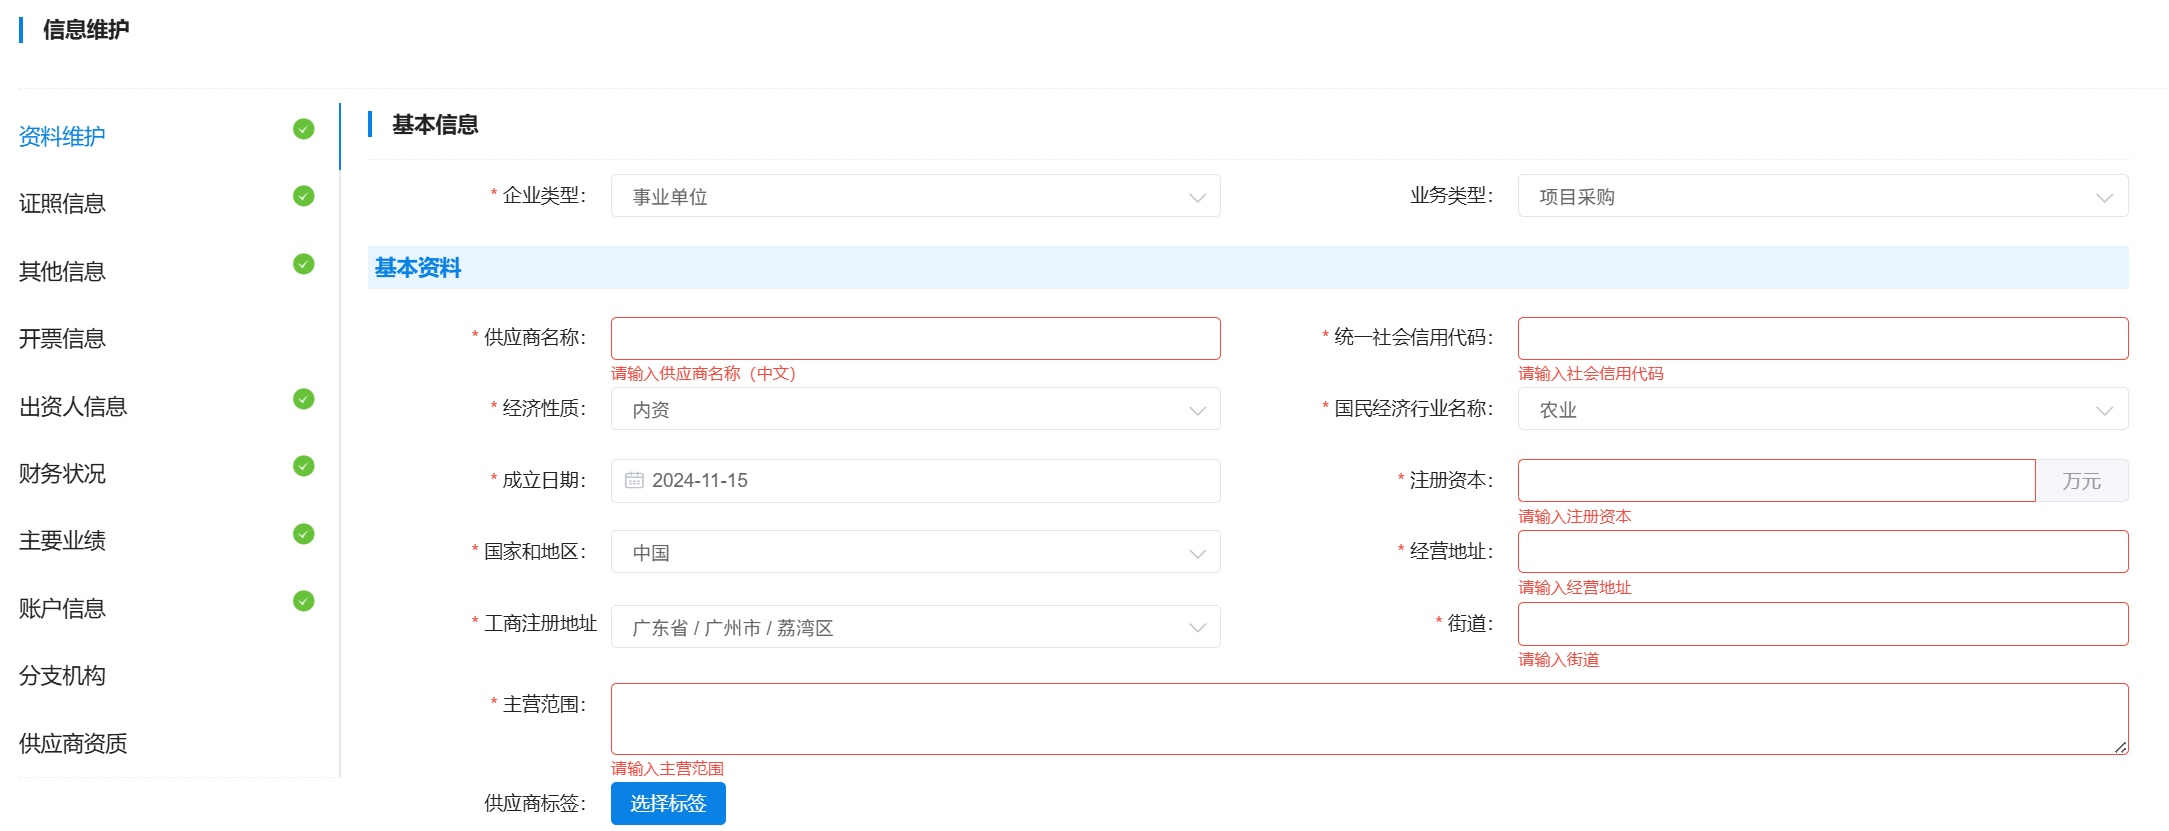Go to 其他信息 section
Screen dimensions: 2169x831
coord(62,271)
